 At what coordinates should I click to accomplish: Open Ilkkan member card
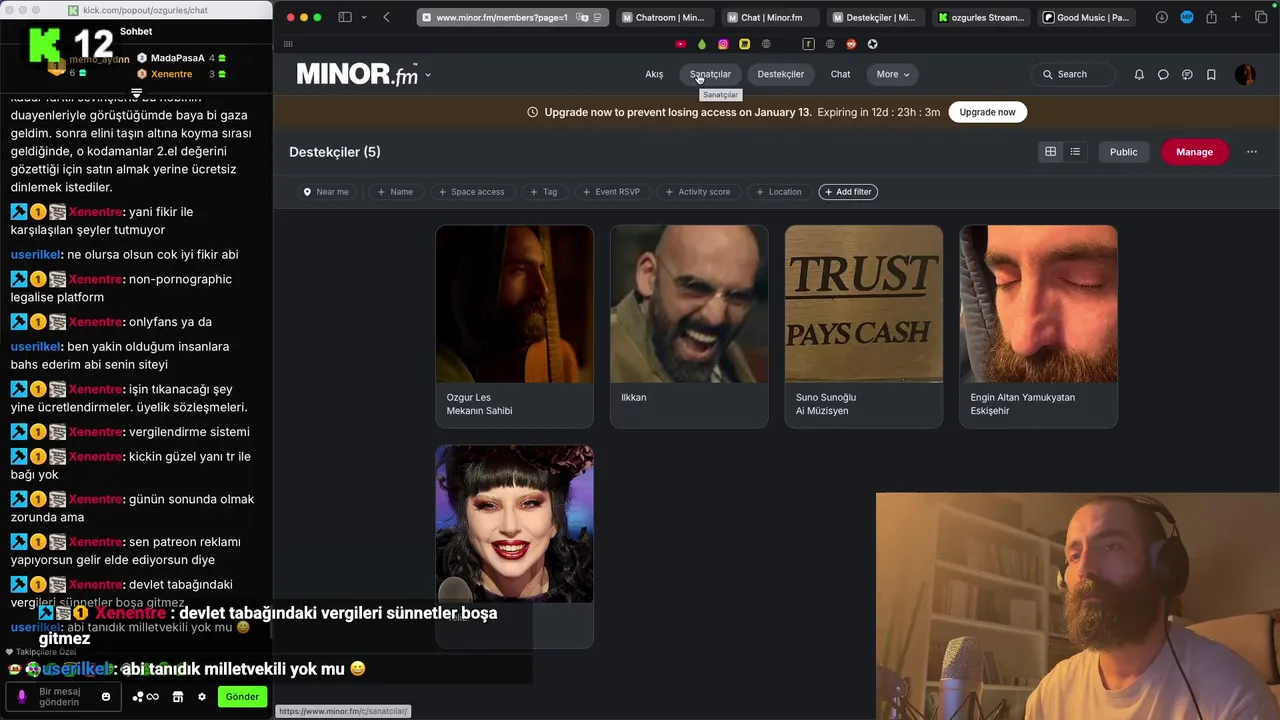[689, 326]
